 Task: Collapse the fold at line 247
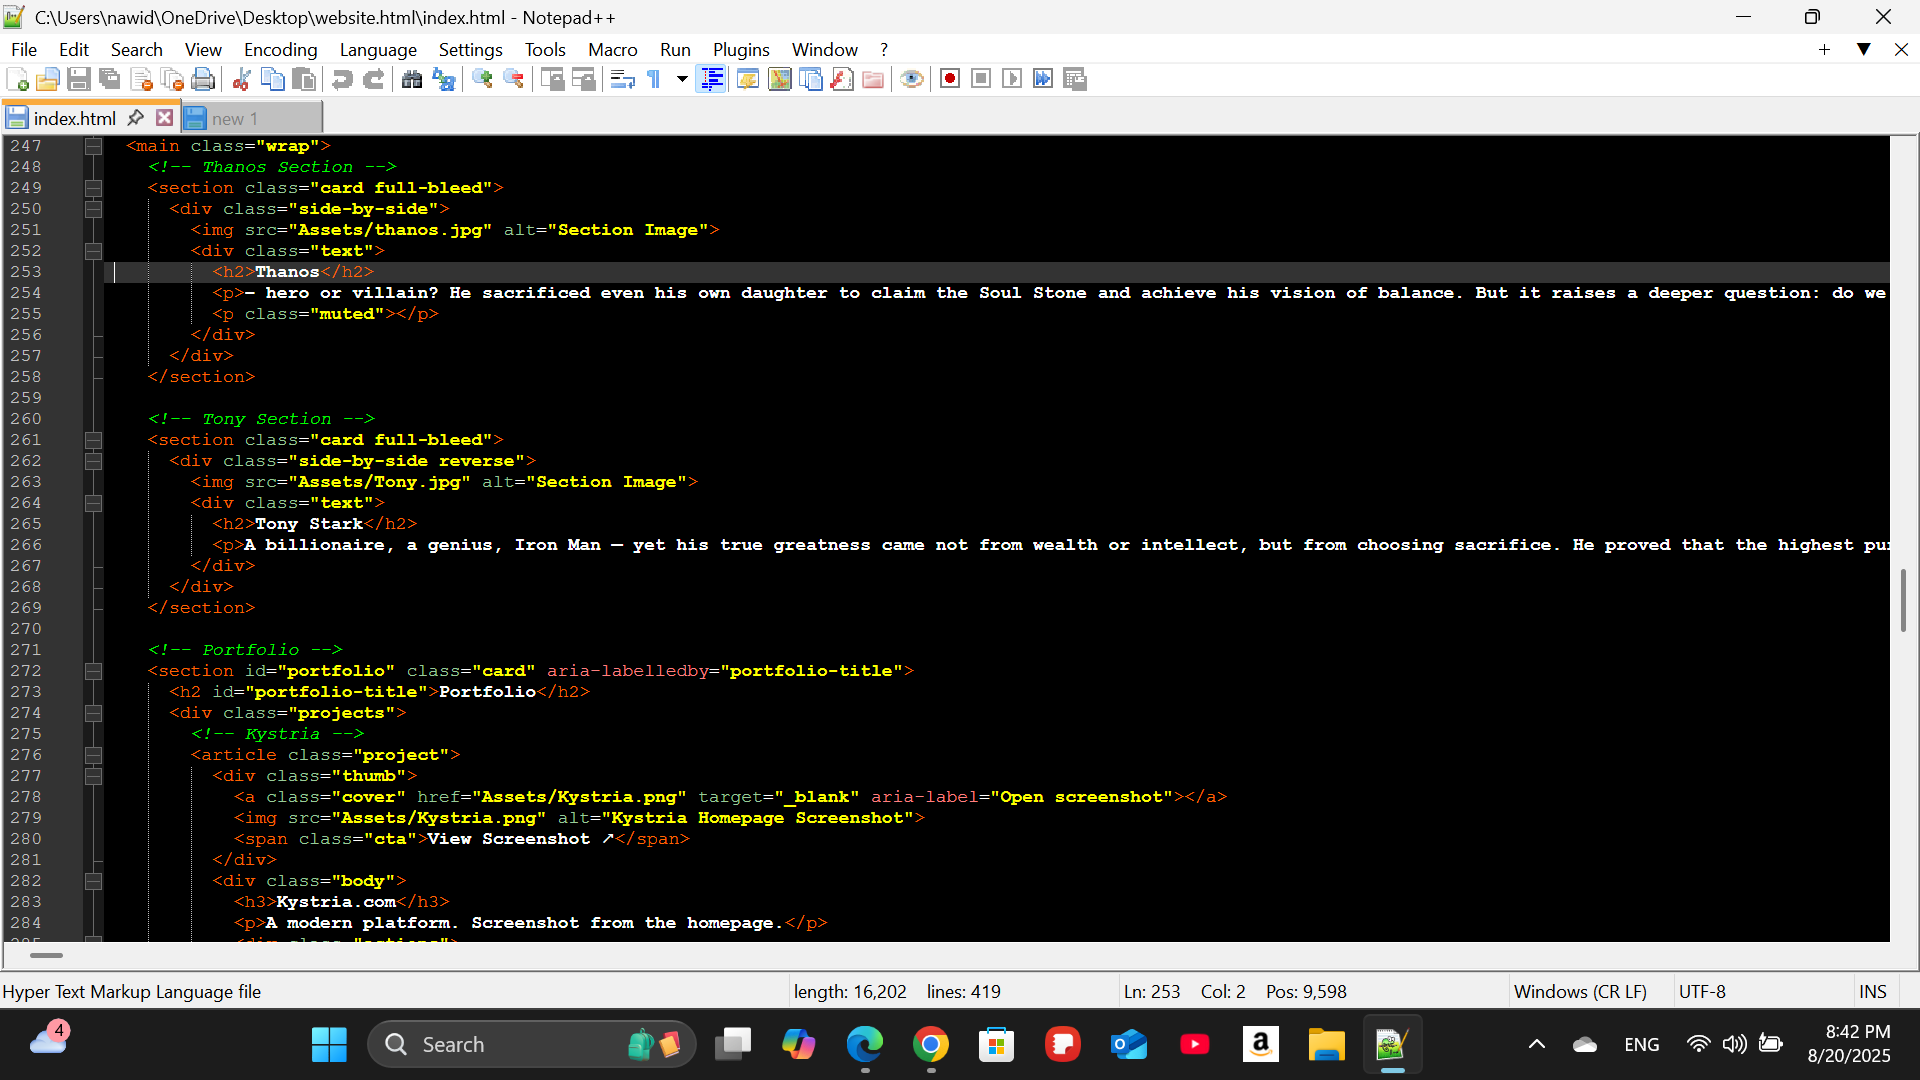[x=93, y=146]
